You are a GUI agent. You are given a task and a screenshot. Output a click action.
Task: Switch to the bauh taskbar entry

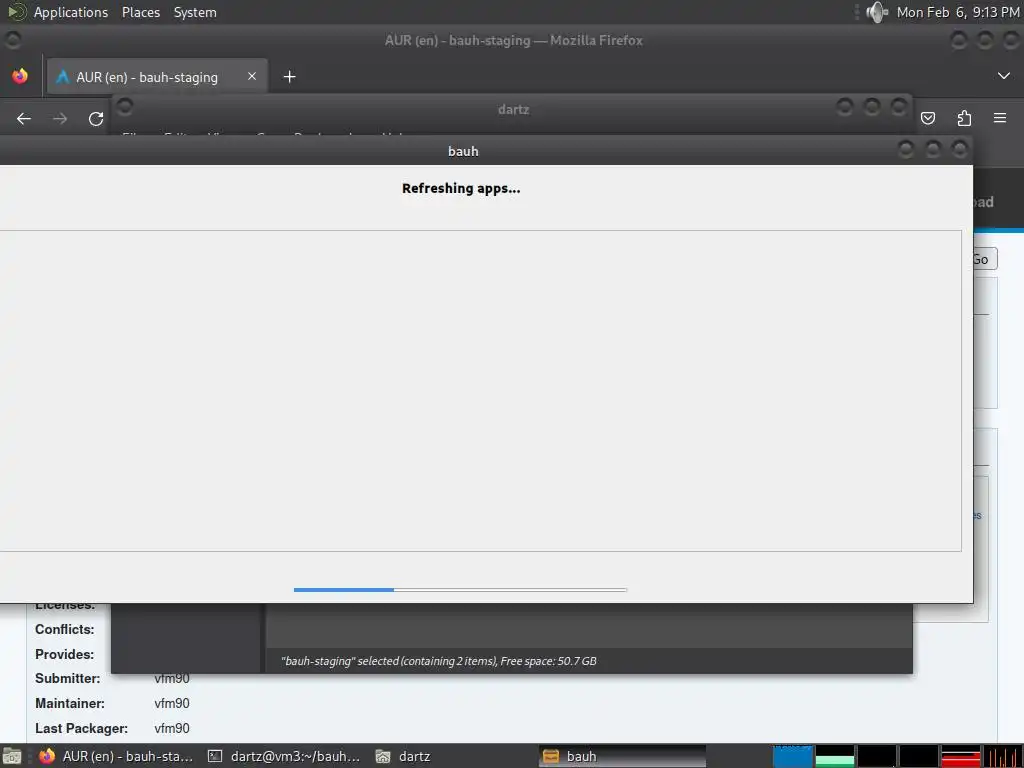[622, 756]
